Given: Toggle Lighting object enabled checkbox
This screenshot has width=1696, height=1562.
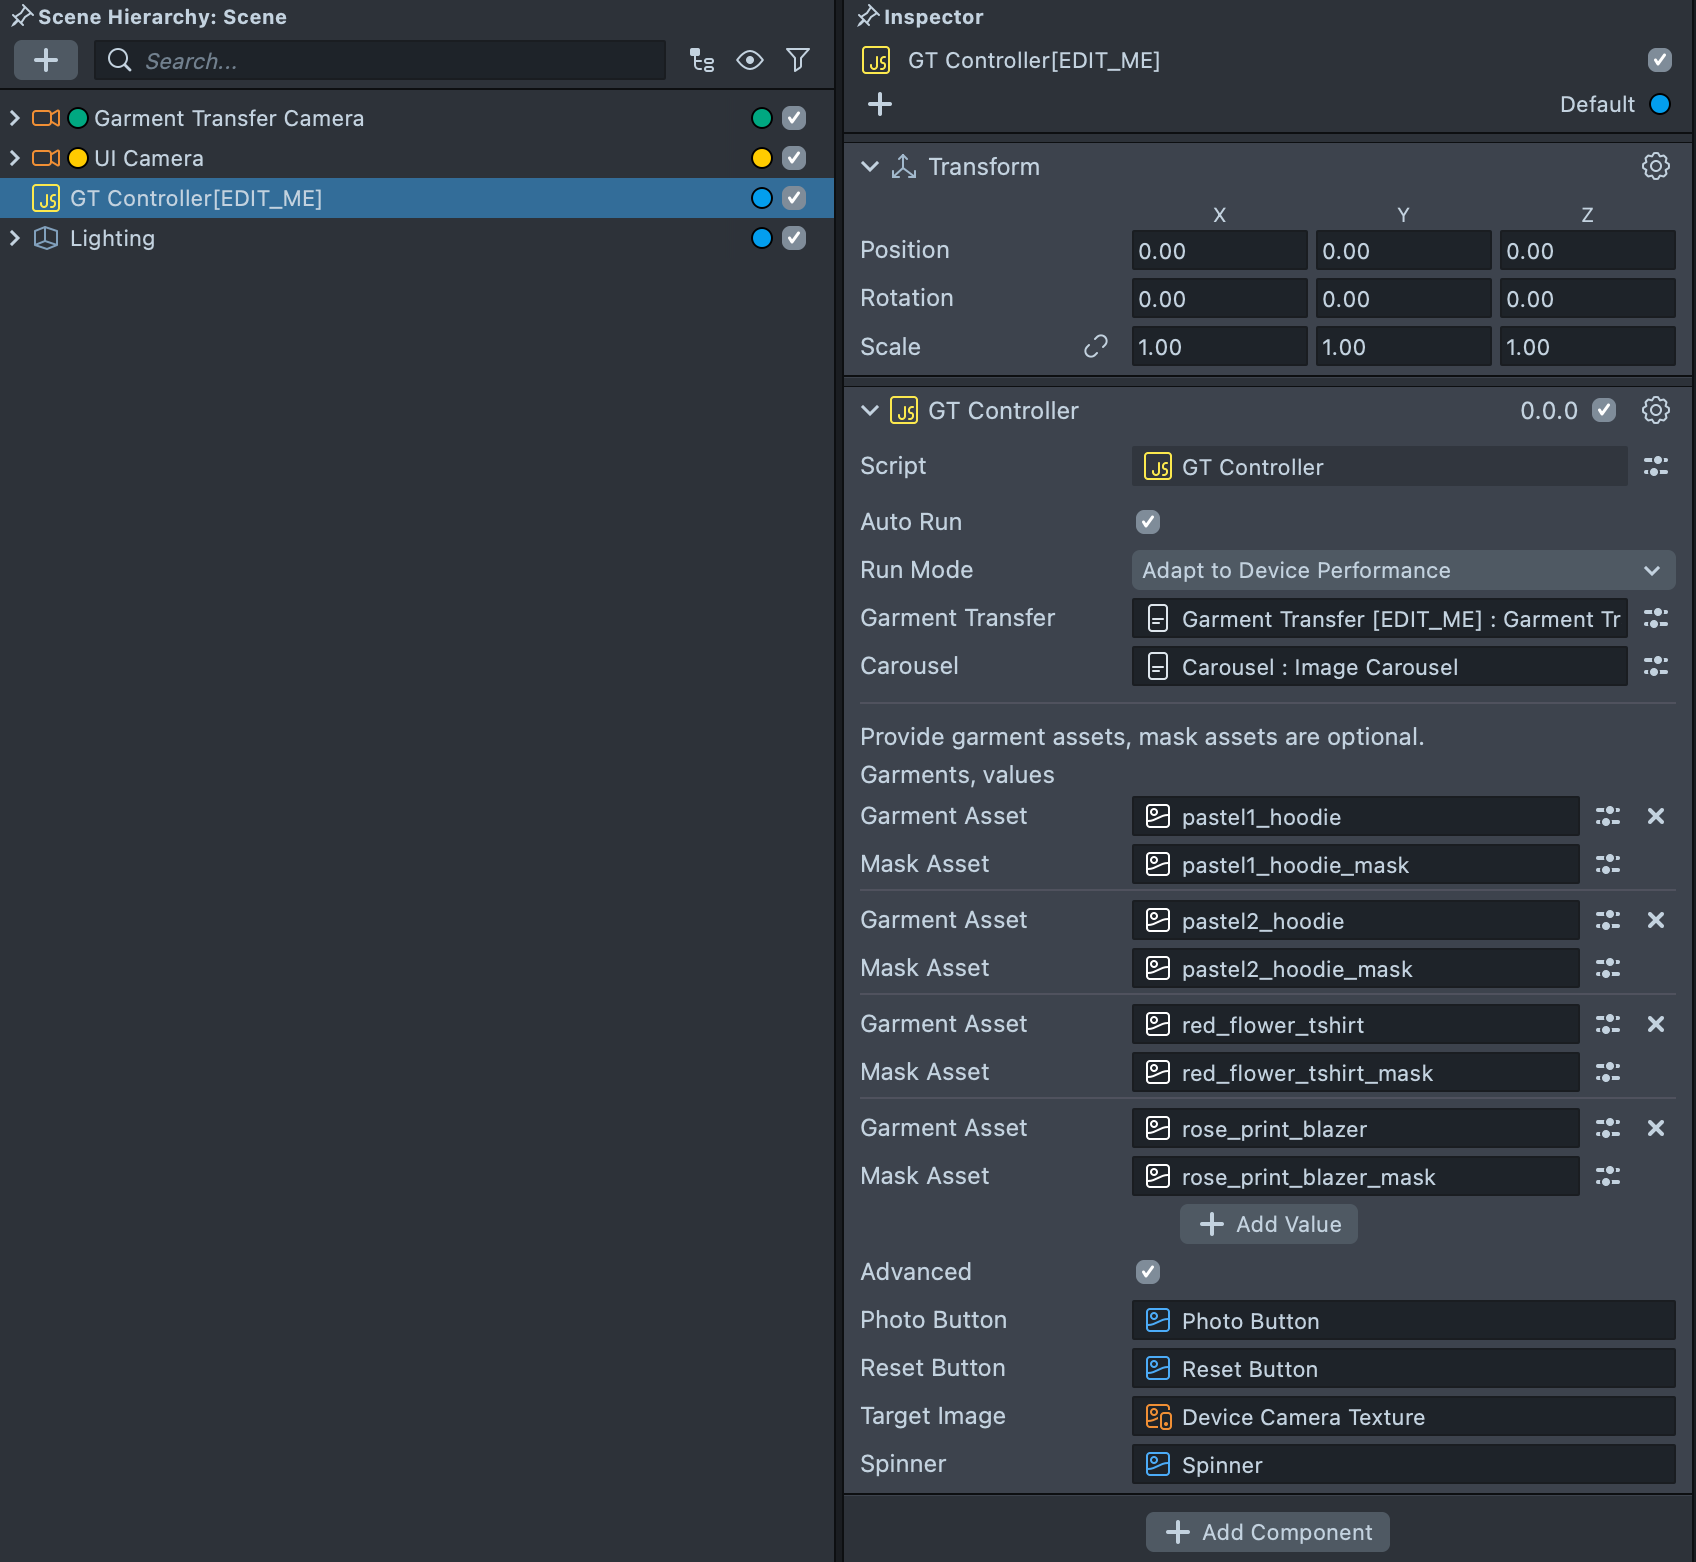Looking at the screenshot, I should click(x=794, y=238).
